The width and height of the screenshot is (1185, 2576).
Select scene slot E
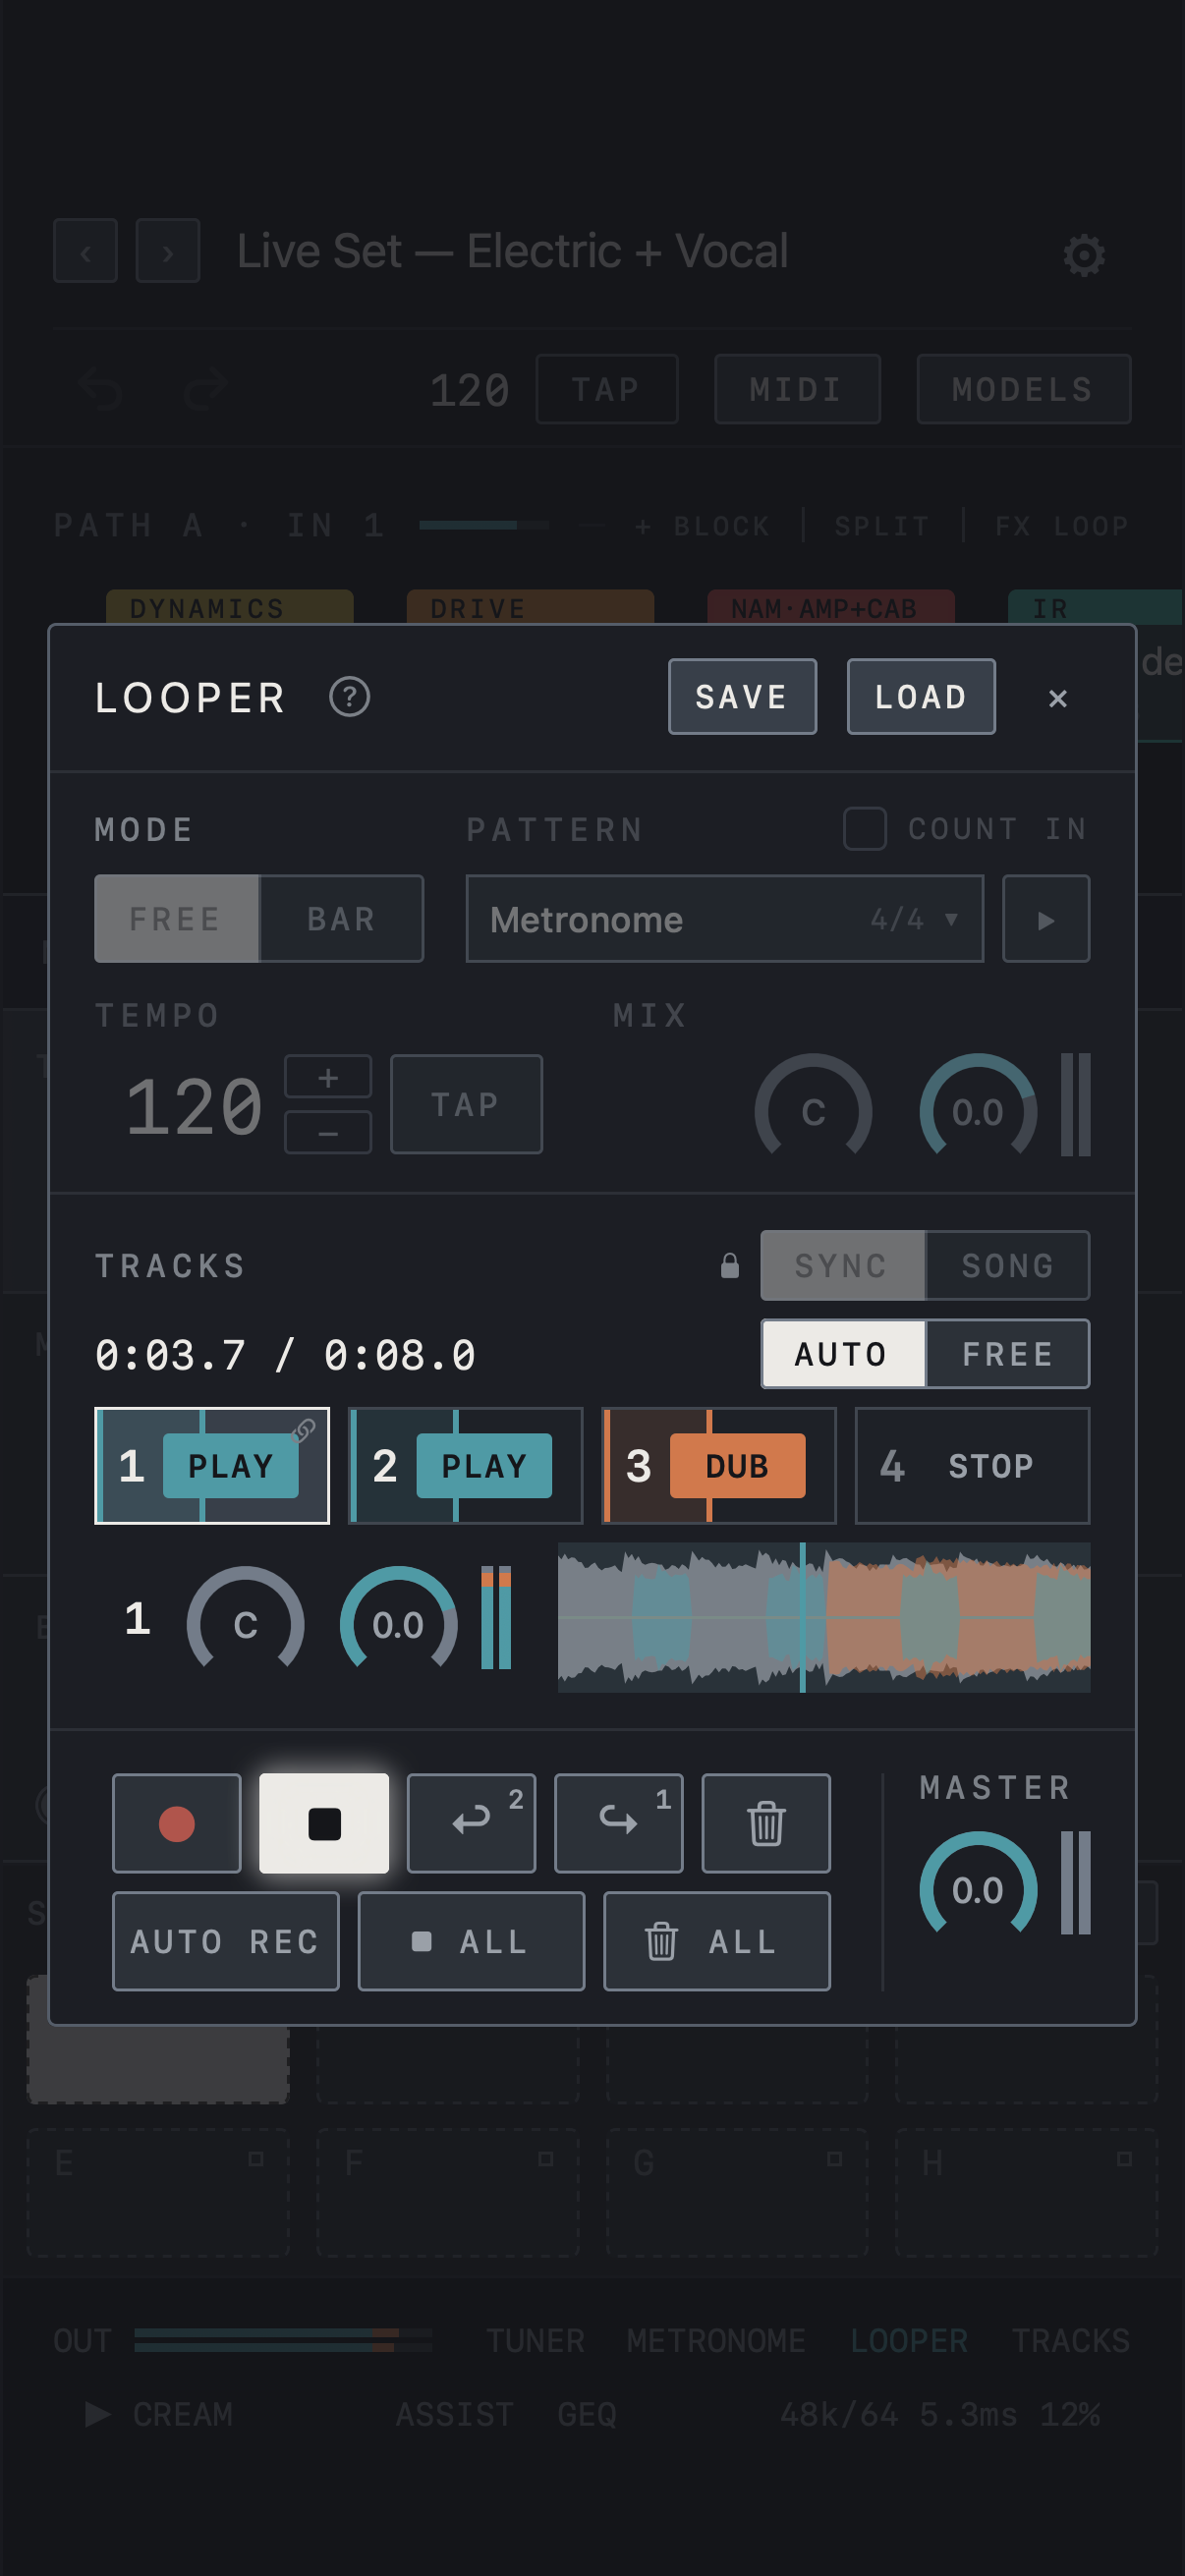coord(158,2192)
